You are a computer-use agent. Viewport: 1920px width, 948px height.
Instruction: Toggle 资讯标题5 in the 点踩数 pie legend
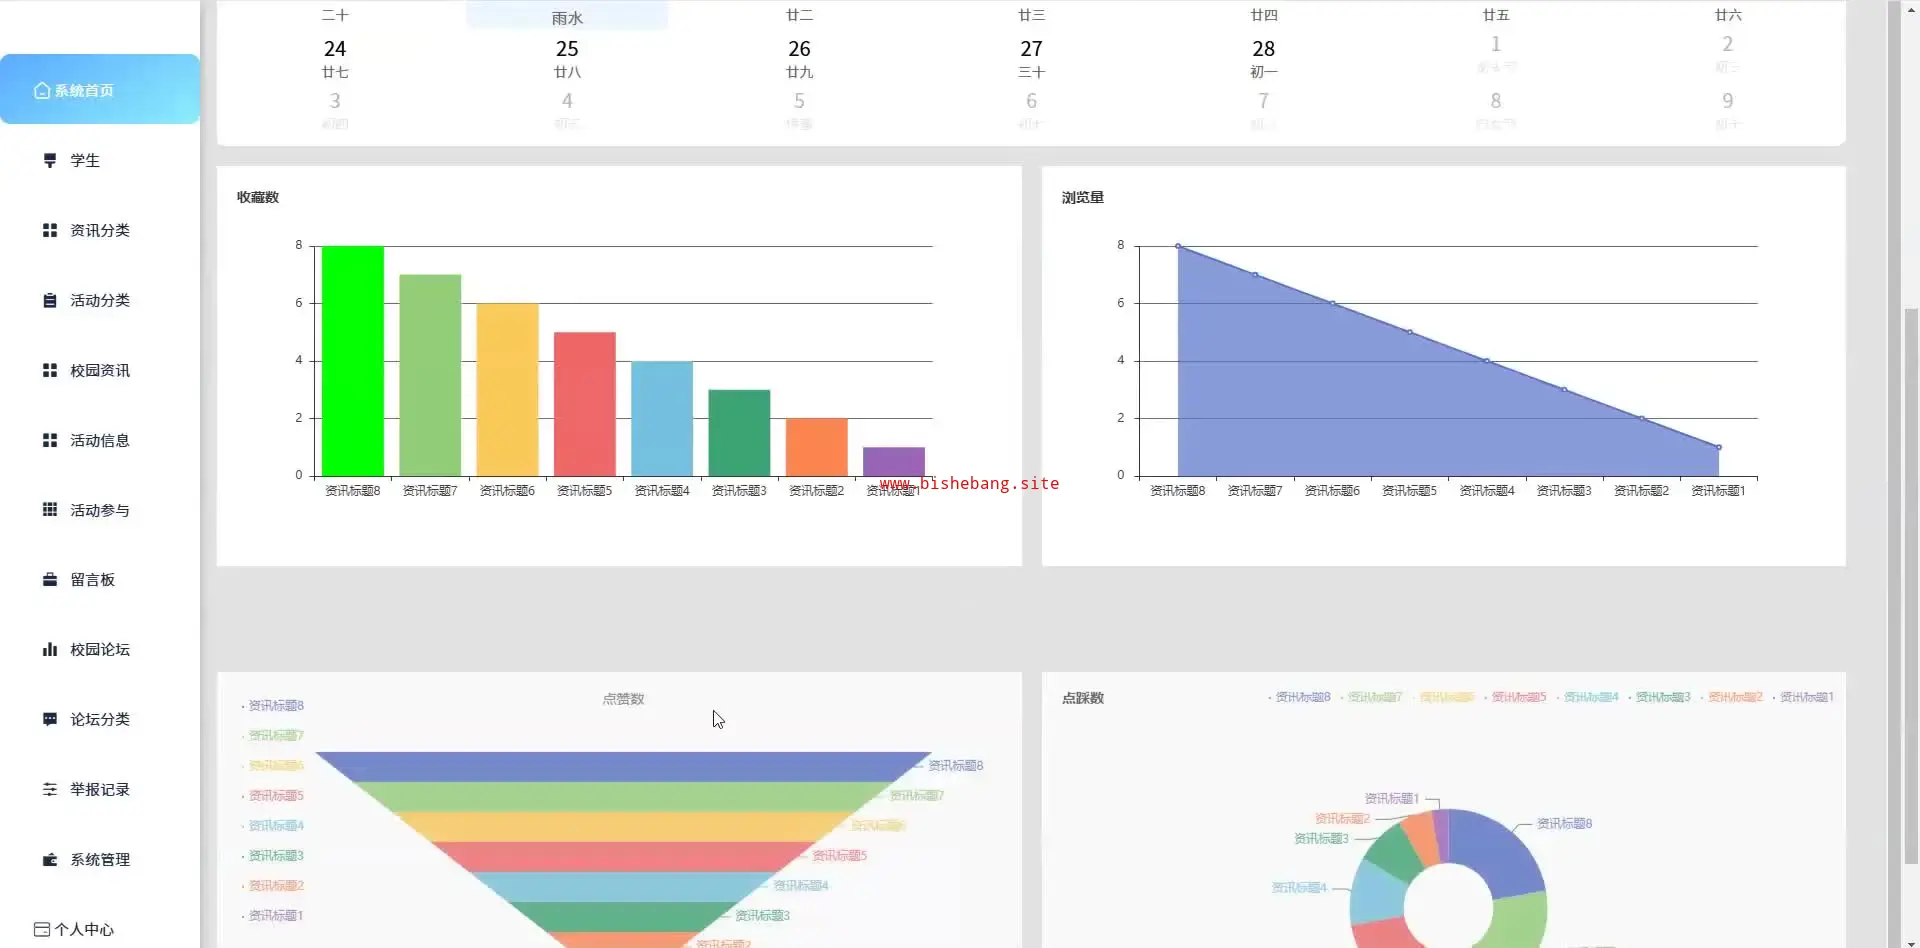pos(1516,697)
